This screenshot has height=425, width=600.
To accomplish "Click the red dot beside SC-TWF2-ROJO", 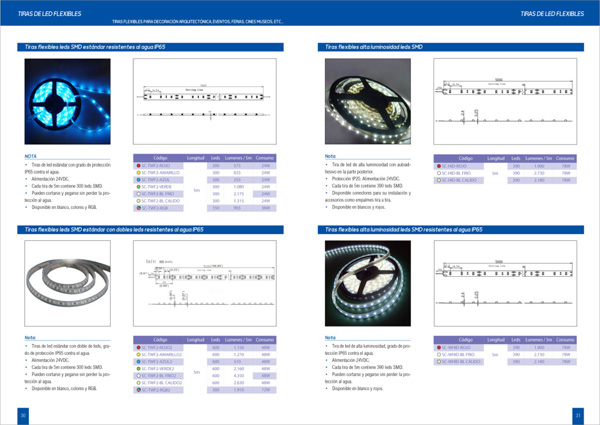I will [x=139, y=166].
